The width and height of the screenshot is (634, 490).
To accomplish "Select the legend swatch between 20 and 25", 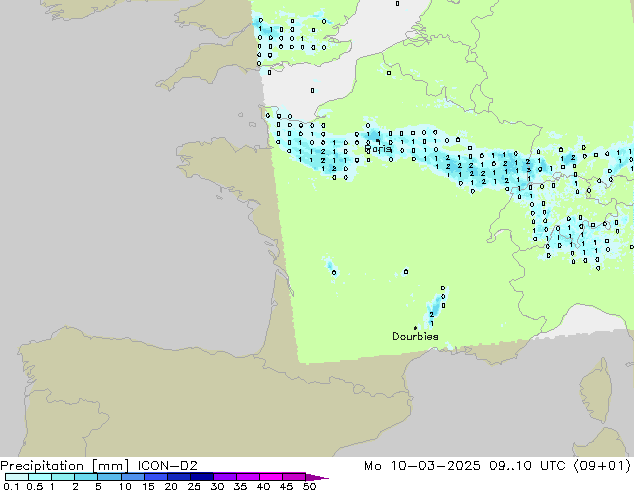I will [178, 477].
